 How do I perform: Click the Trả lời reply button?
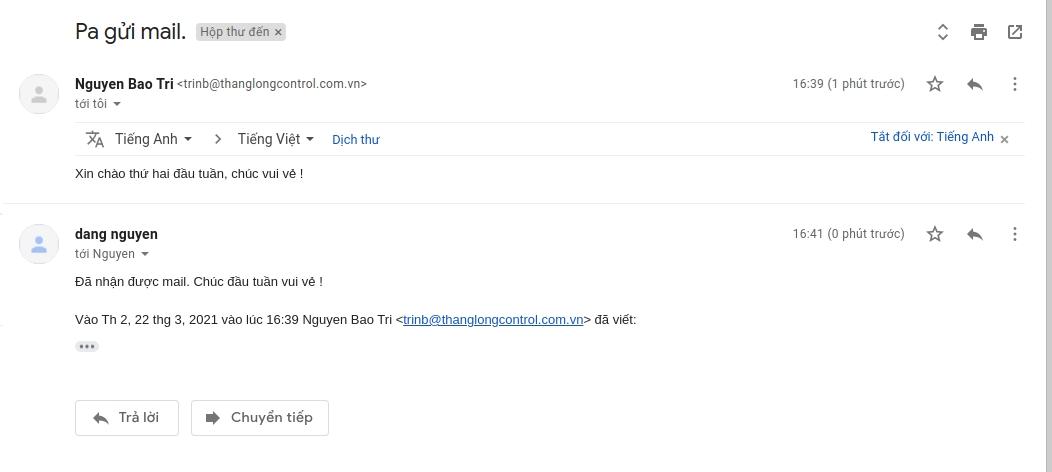pos(127,418)
